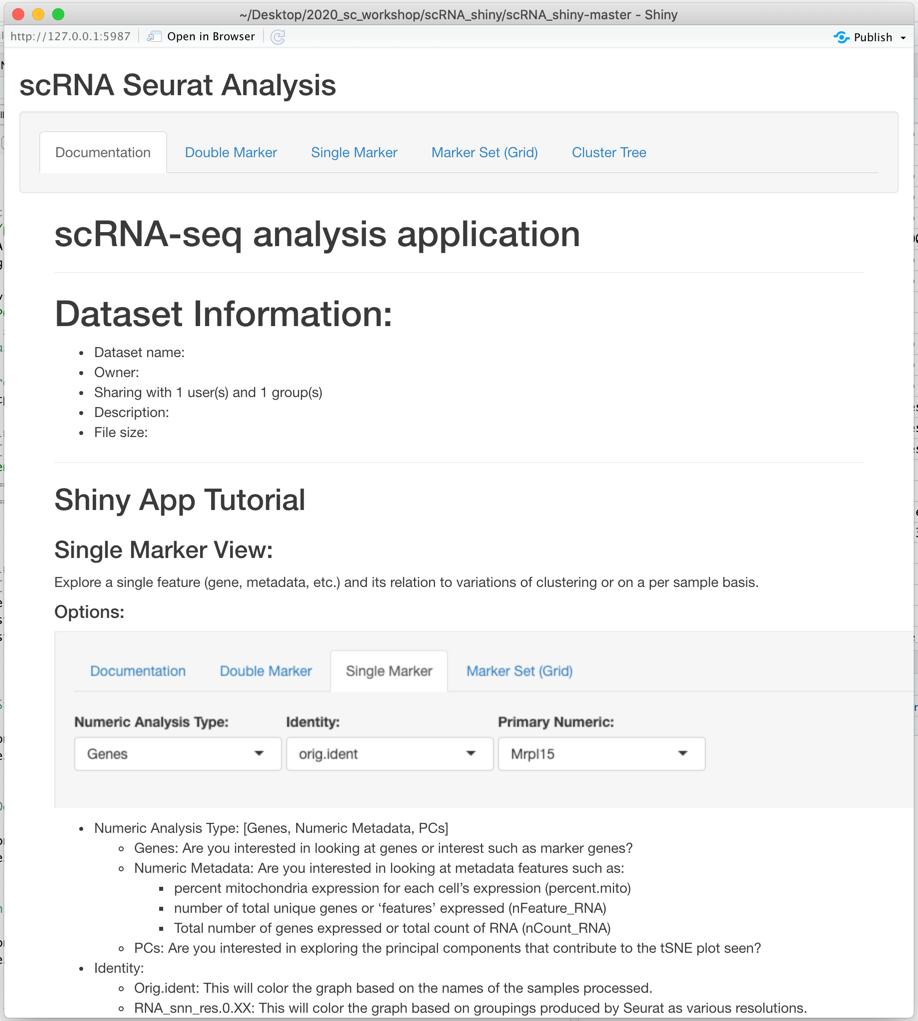This screenshot has width=918, height=1021.
Task: Maximize the window with the green button
Action: click(x=58, y=14)
